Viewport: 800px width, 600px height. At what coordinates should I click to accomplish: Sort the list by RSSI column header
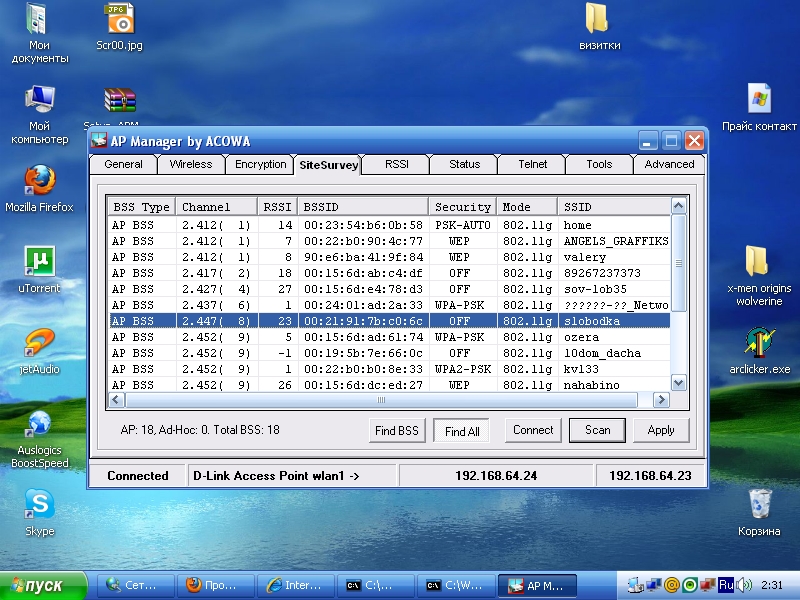pos(278,207)
